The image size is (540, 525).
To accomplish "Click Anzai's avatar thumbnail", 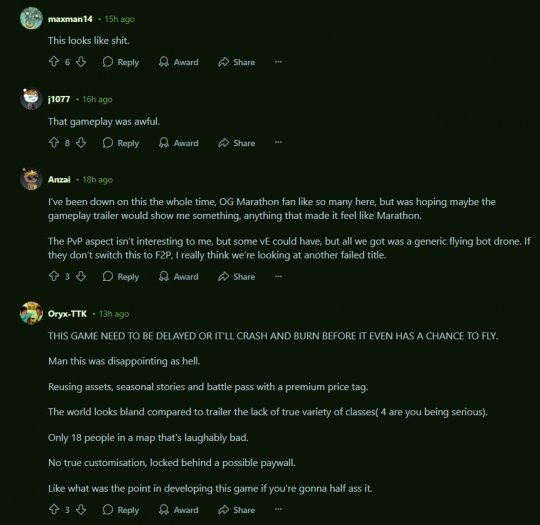I will (31, 179).
